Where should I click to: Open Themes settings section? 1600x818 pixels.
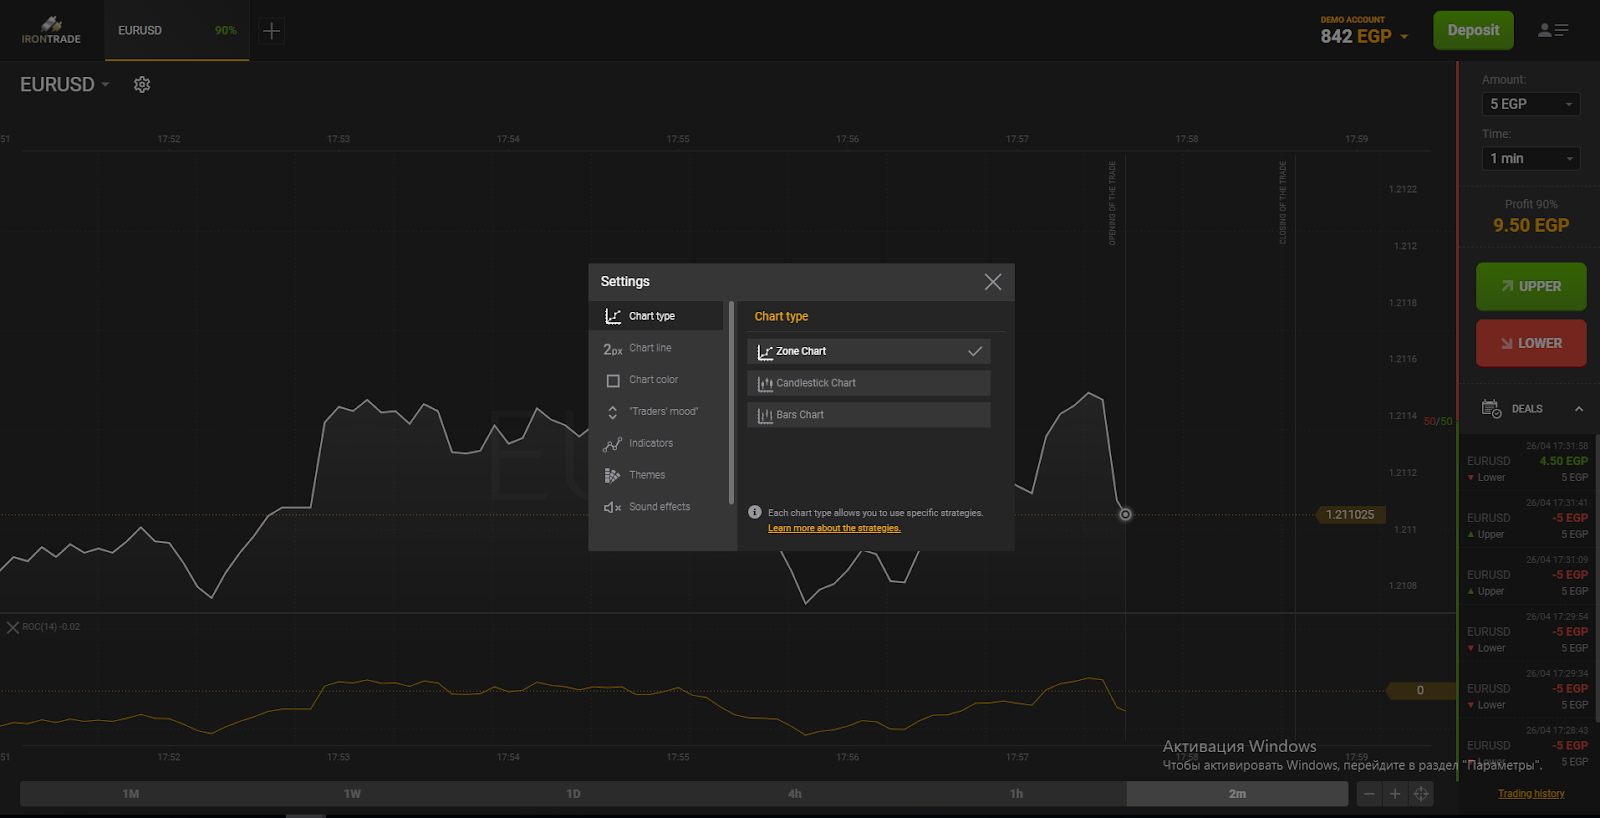[656, 476]
